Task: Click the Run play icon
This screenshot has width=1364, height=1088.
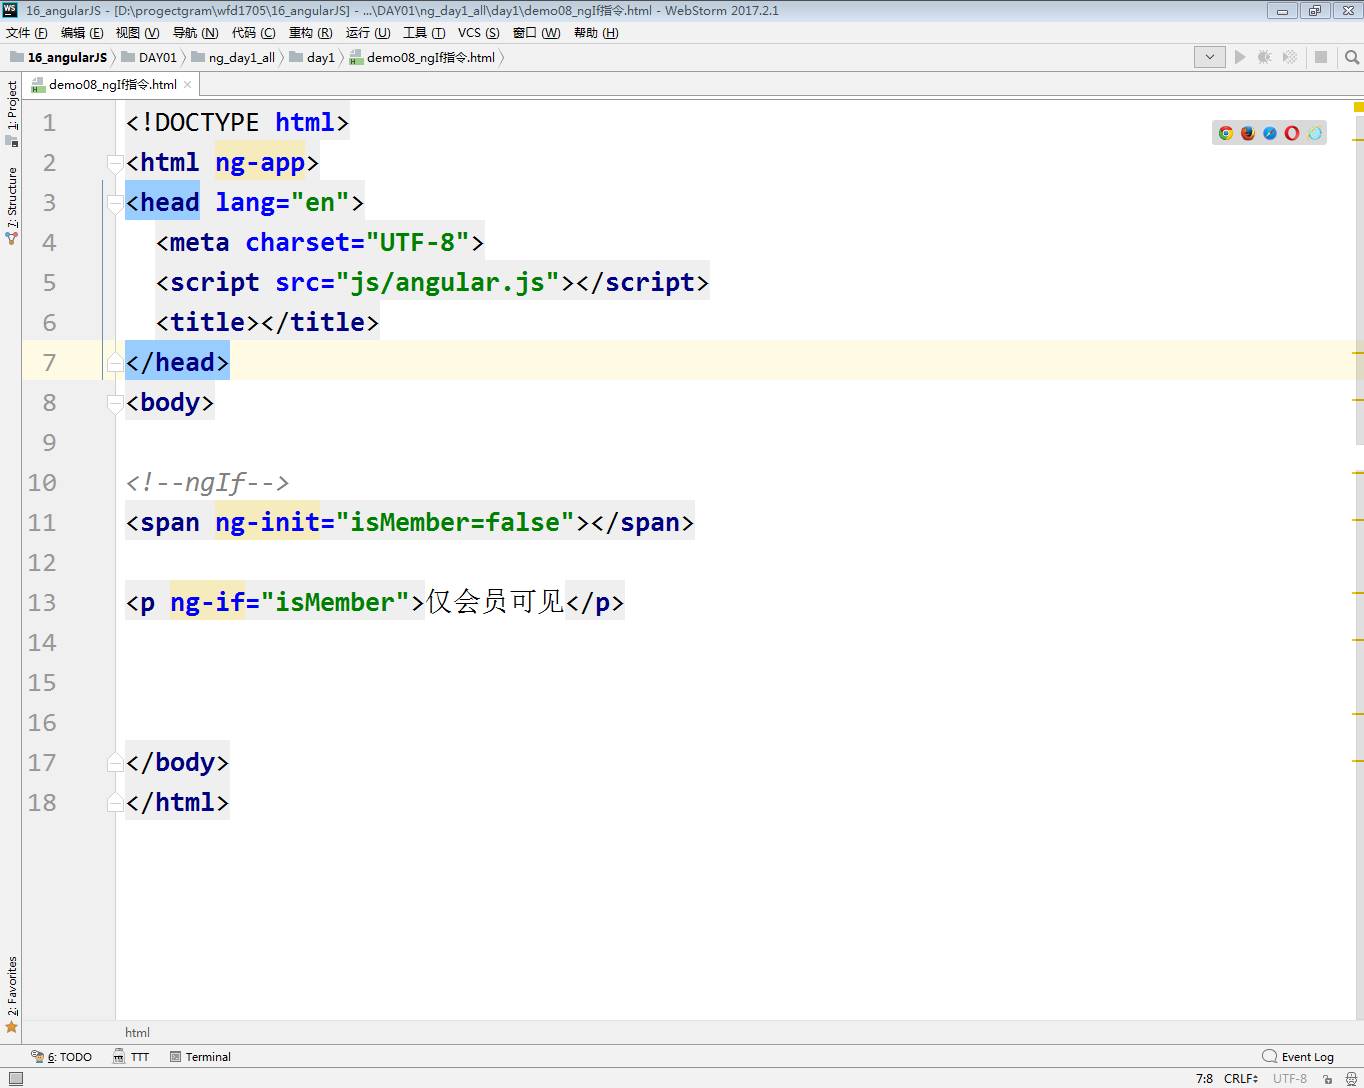Action: tap(1240, 57)
